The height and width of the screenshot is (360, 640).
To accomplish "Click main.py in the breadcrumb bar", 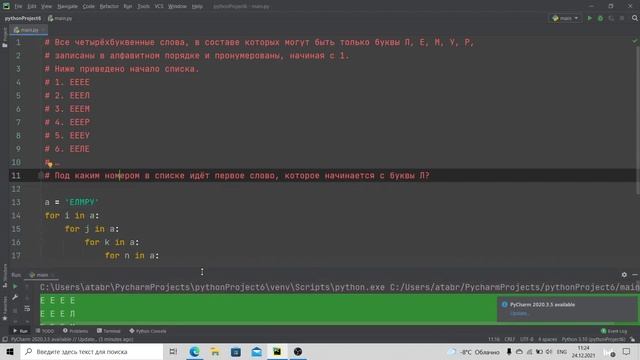I will (60, 18).
